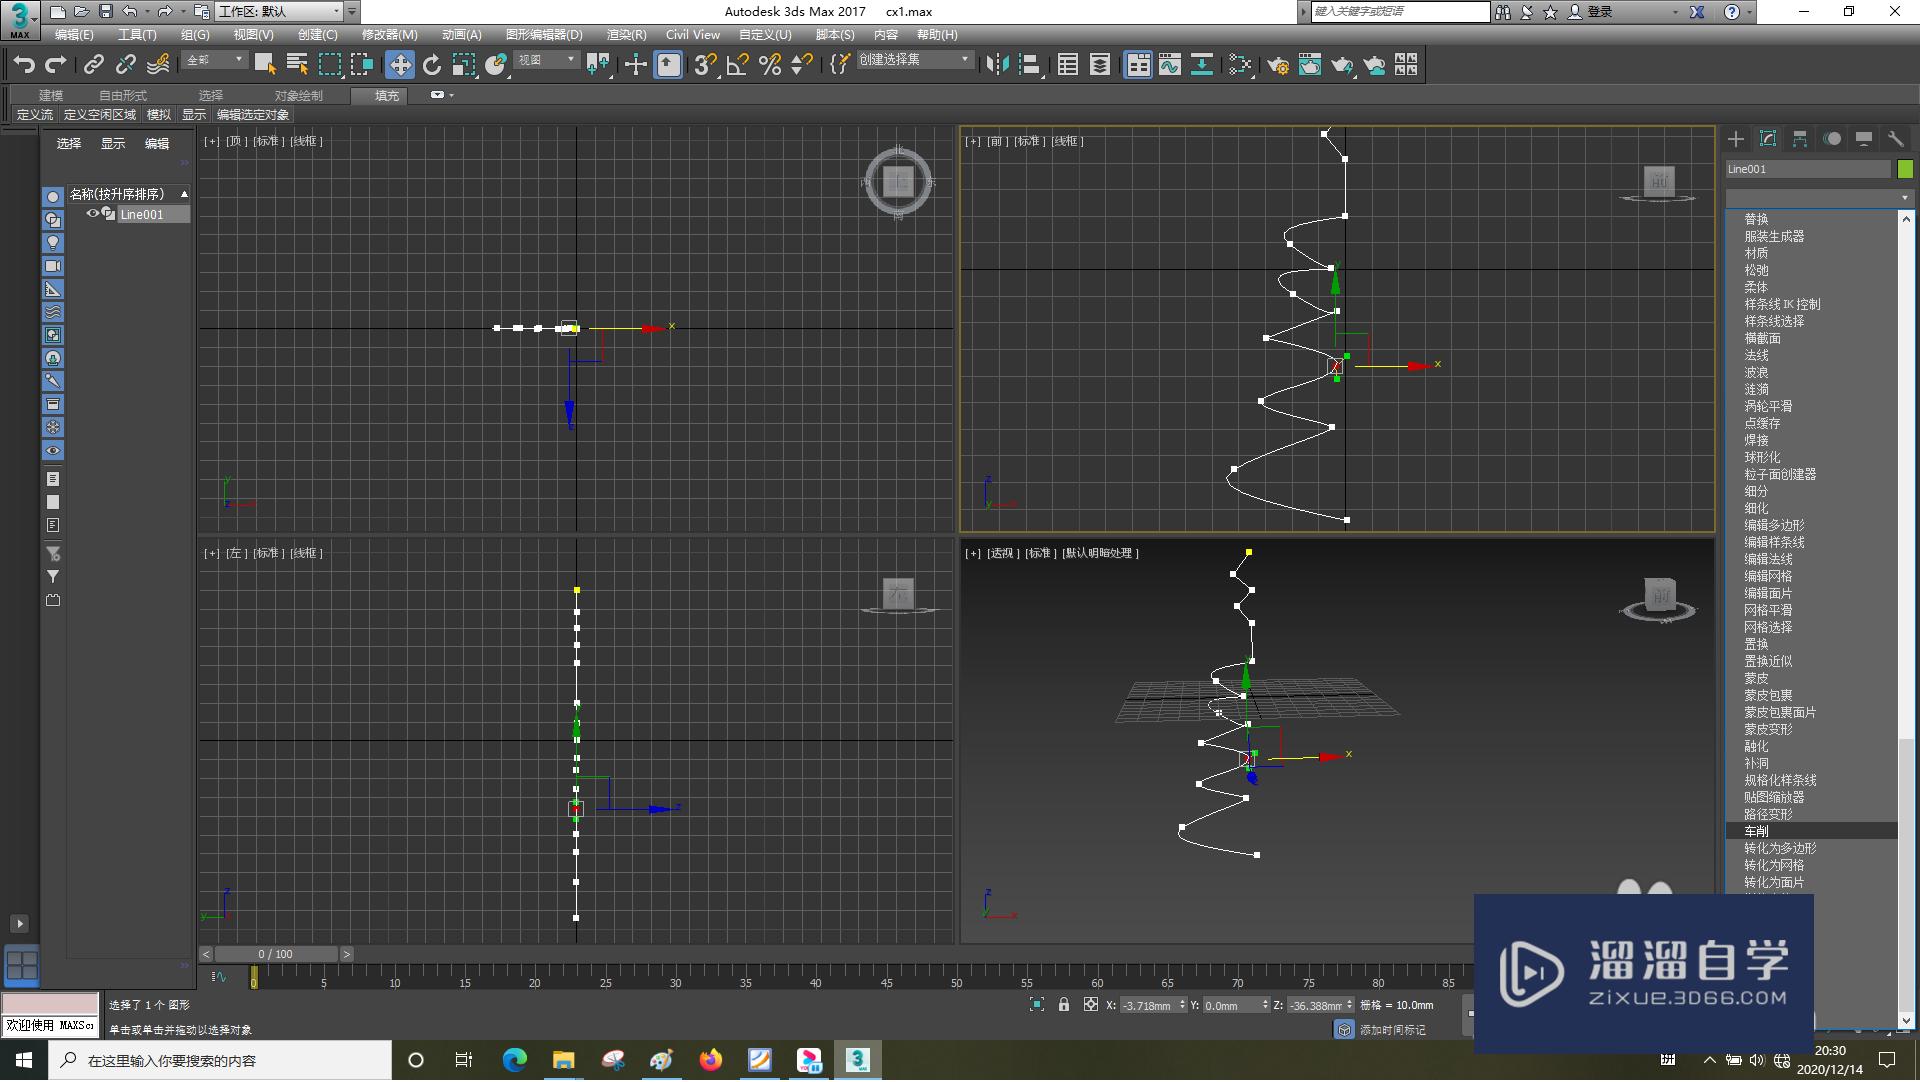1920x1082 pixels.
Task: Click the 显示 menu in scene explorer
Action: (112, 144)
